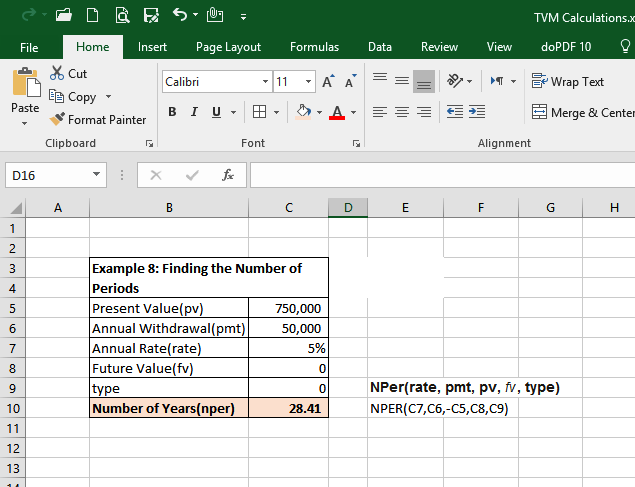635x487 pixels.
Task: Decrease font size with small A
Action: click(351, 81)
